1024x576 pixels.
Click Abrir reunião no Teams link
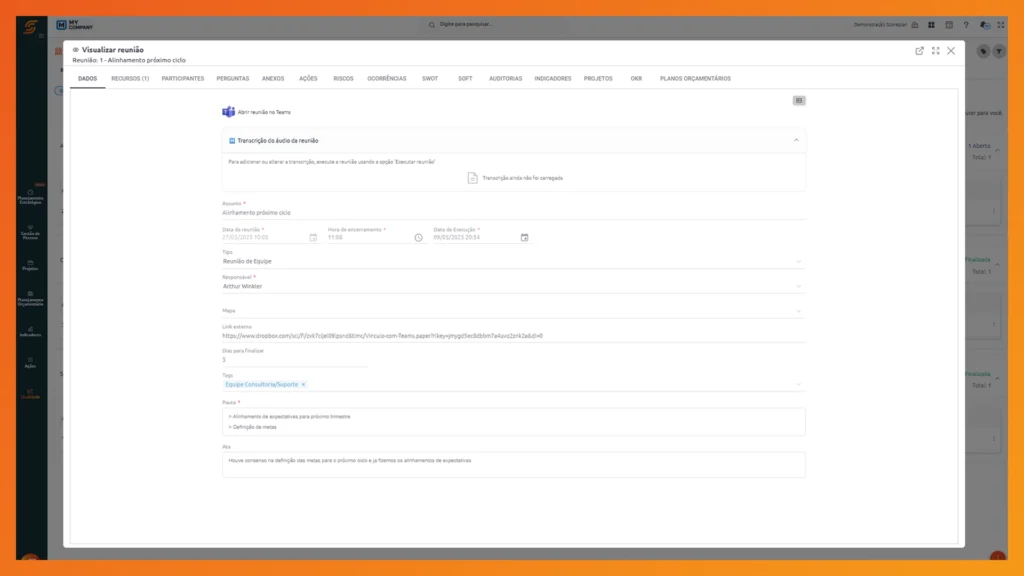click(x=264, y=112)
